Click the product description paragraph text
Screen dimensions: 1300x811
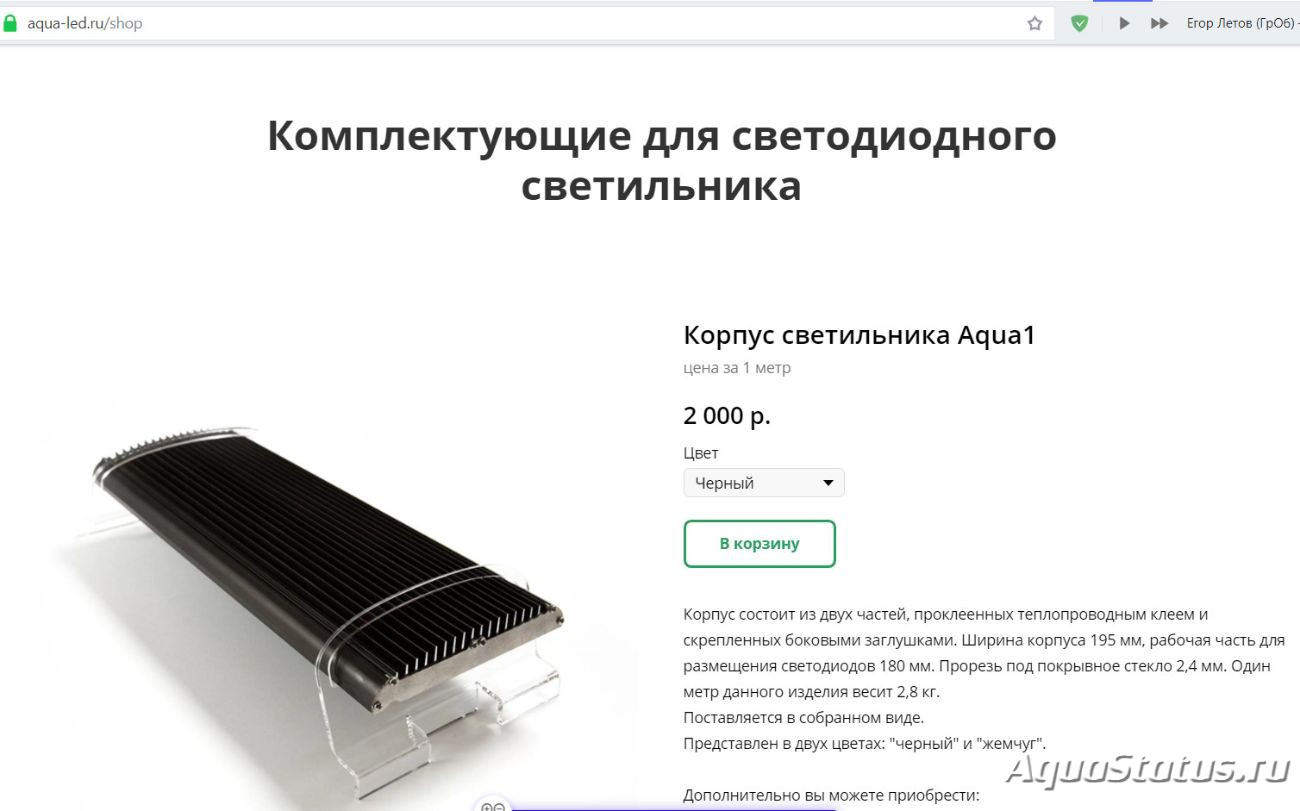pos(984,679)
